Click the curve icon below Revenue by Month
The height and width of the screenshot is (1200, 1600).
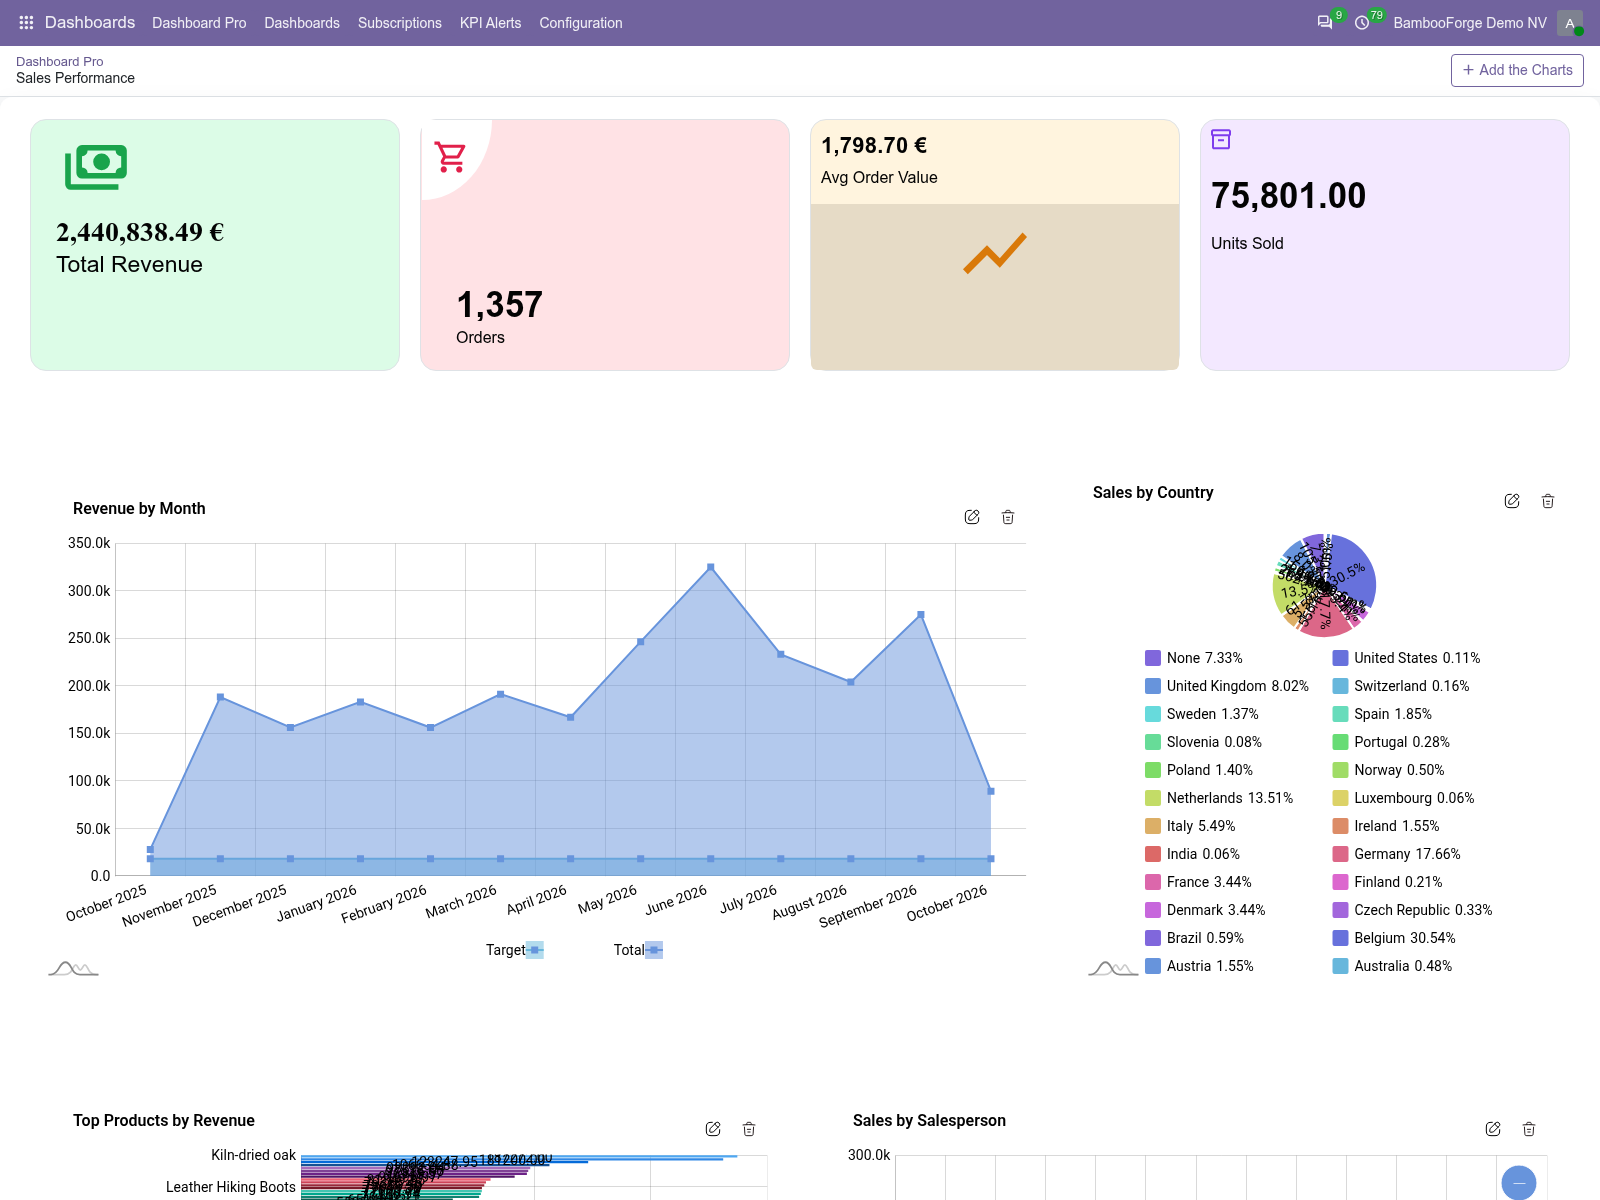point(73,968)
